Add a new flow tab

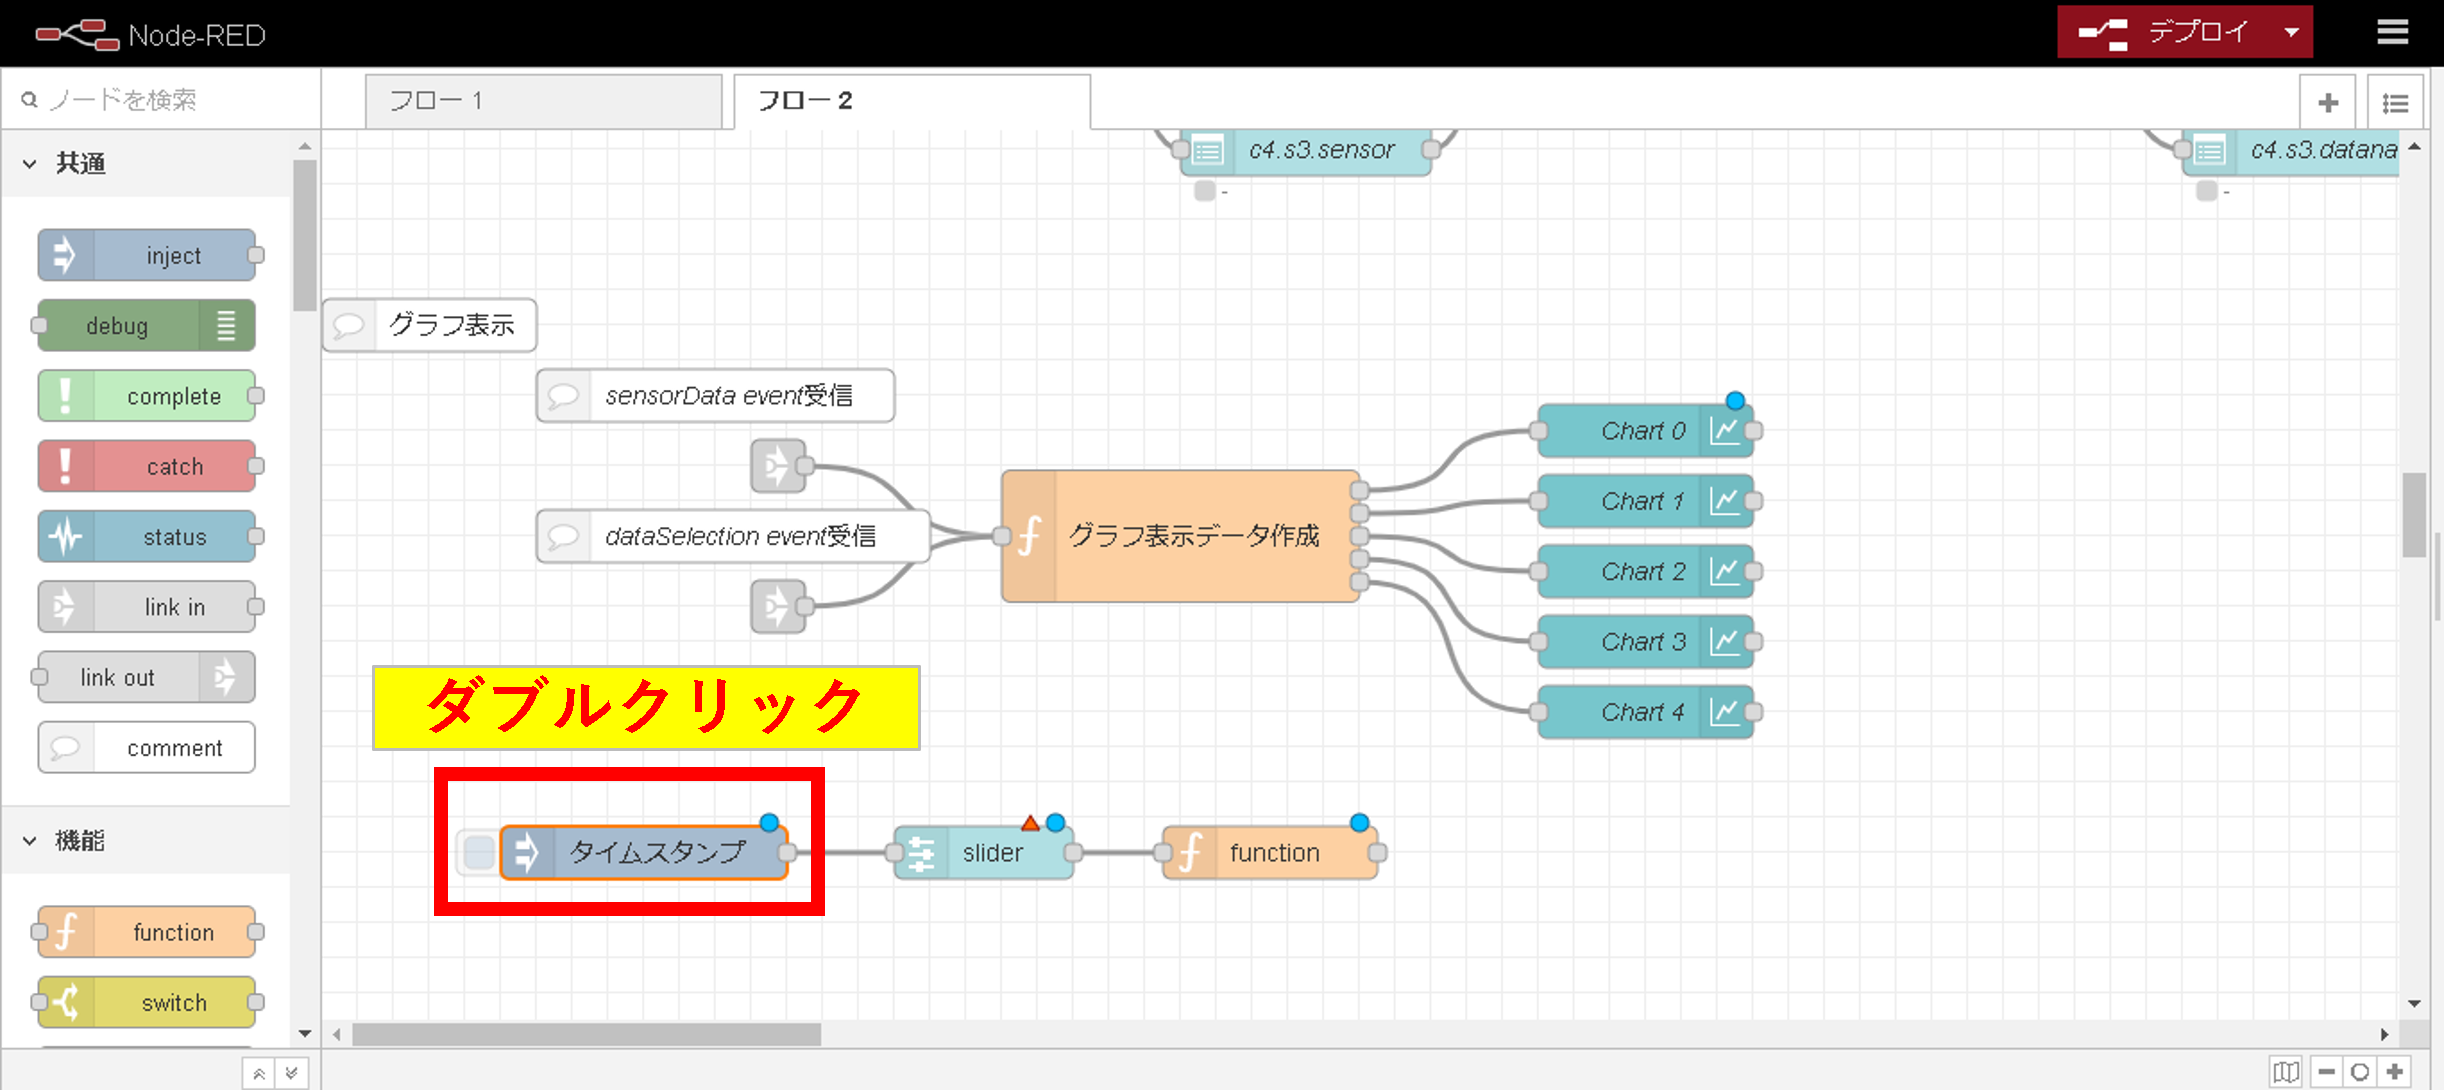(2328, 102)
